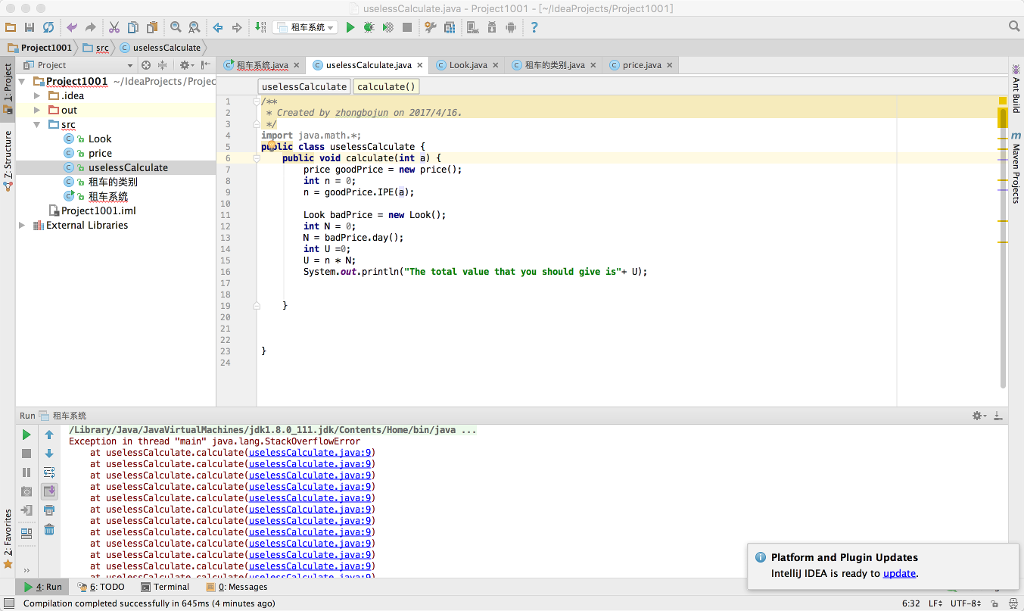The image size is (1024, 611).
Task: Select price.java in the Project tree
Action: coord(98,153)
